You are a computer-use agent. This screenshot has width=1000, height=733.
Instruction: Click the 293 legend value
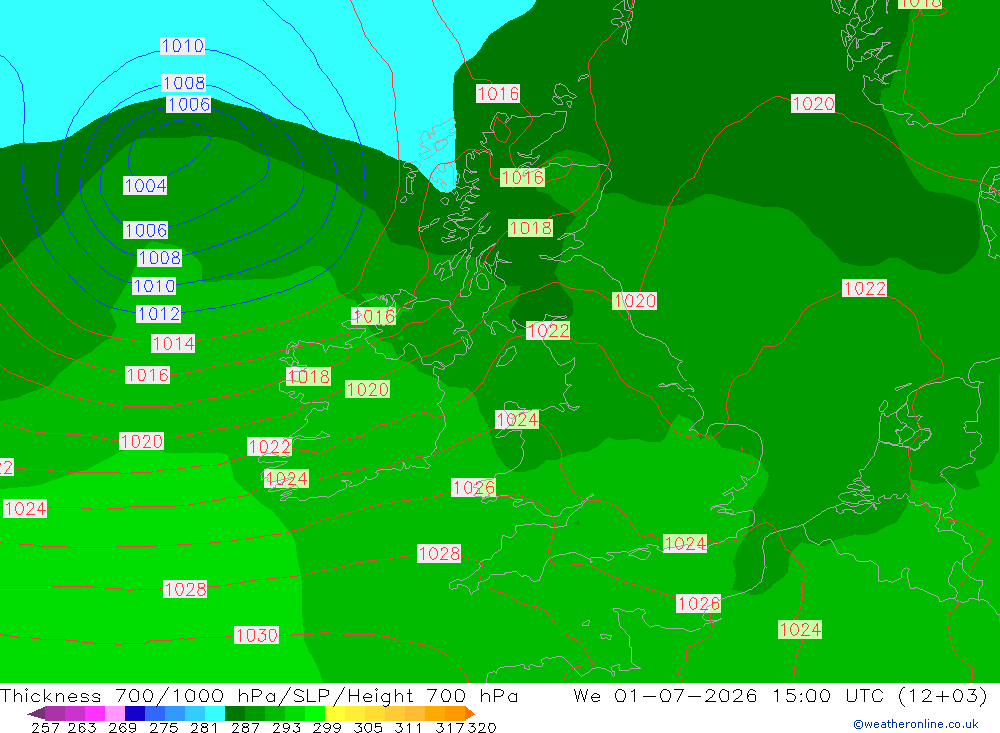coord(286,727)
